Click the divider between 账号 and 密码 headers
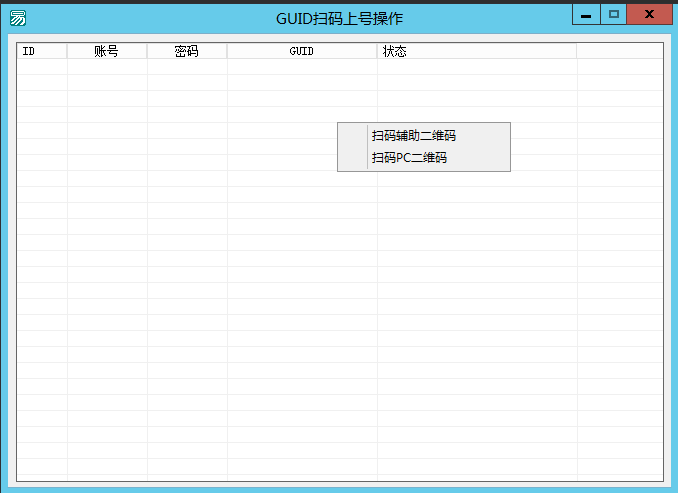This screenshot has height=493, width=678. [x=147, y=51]
